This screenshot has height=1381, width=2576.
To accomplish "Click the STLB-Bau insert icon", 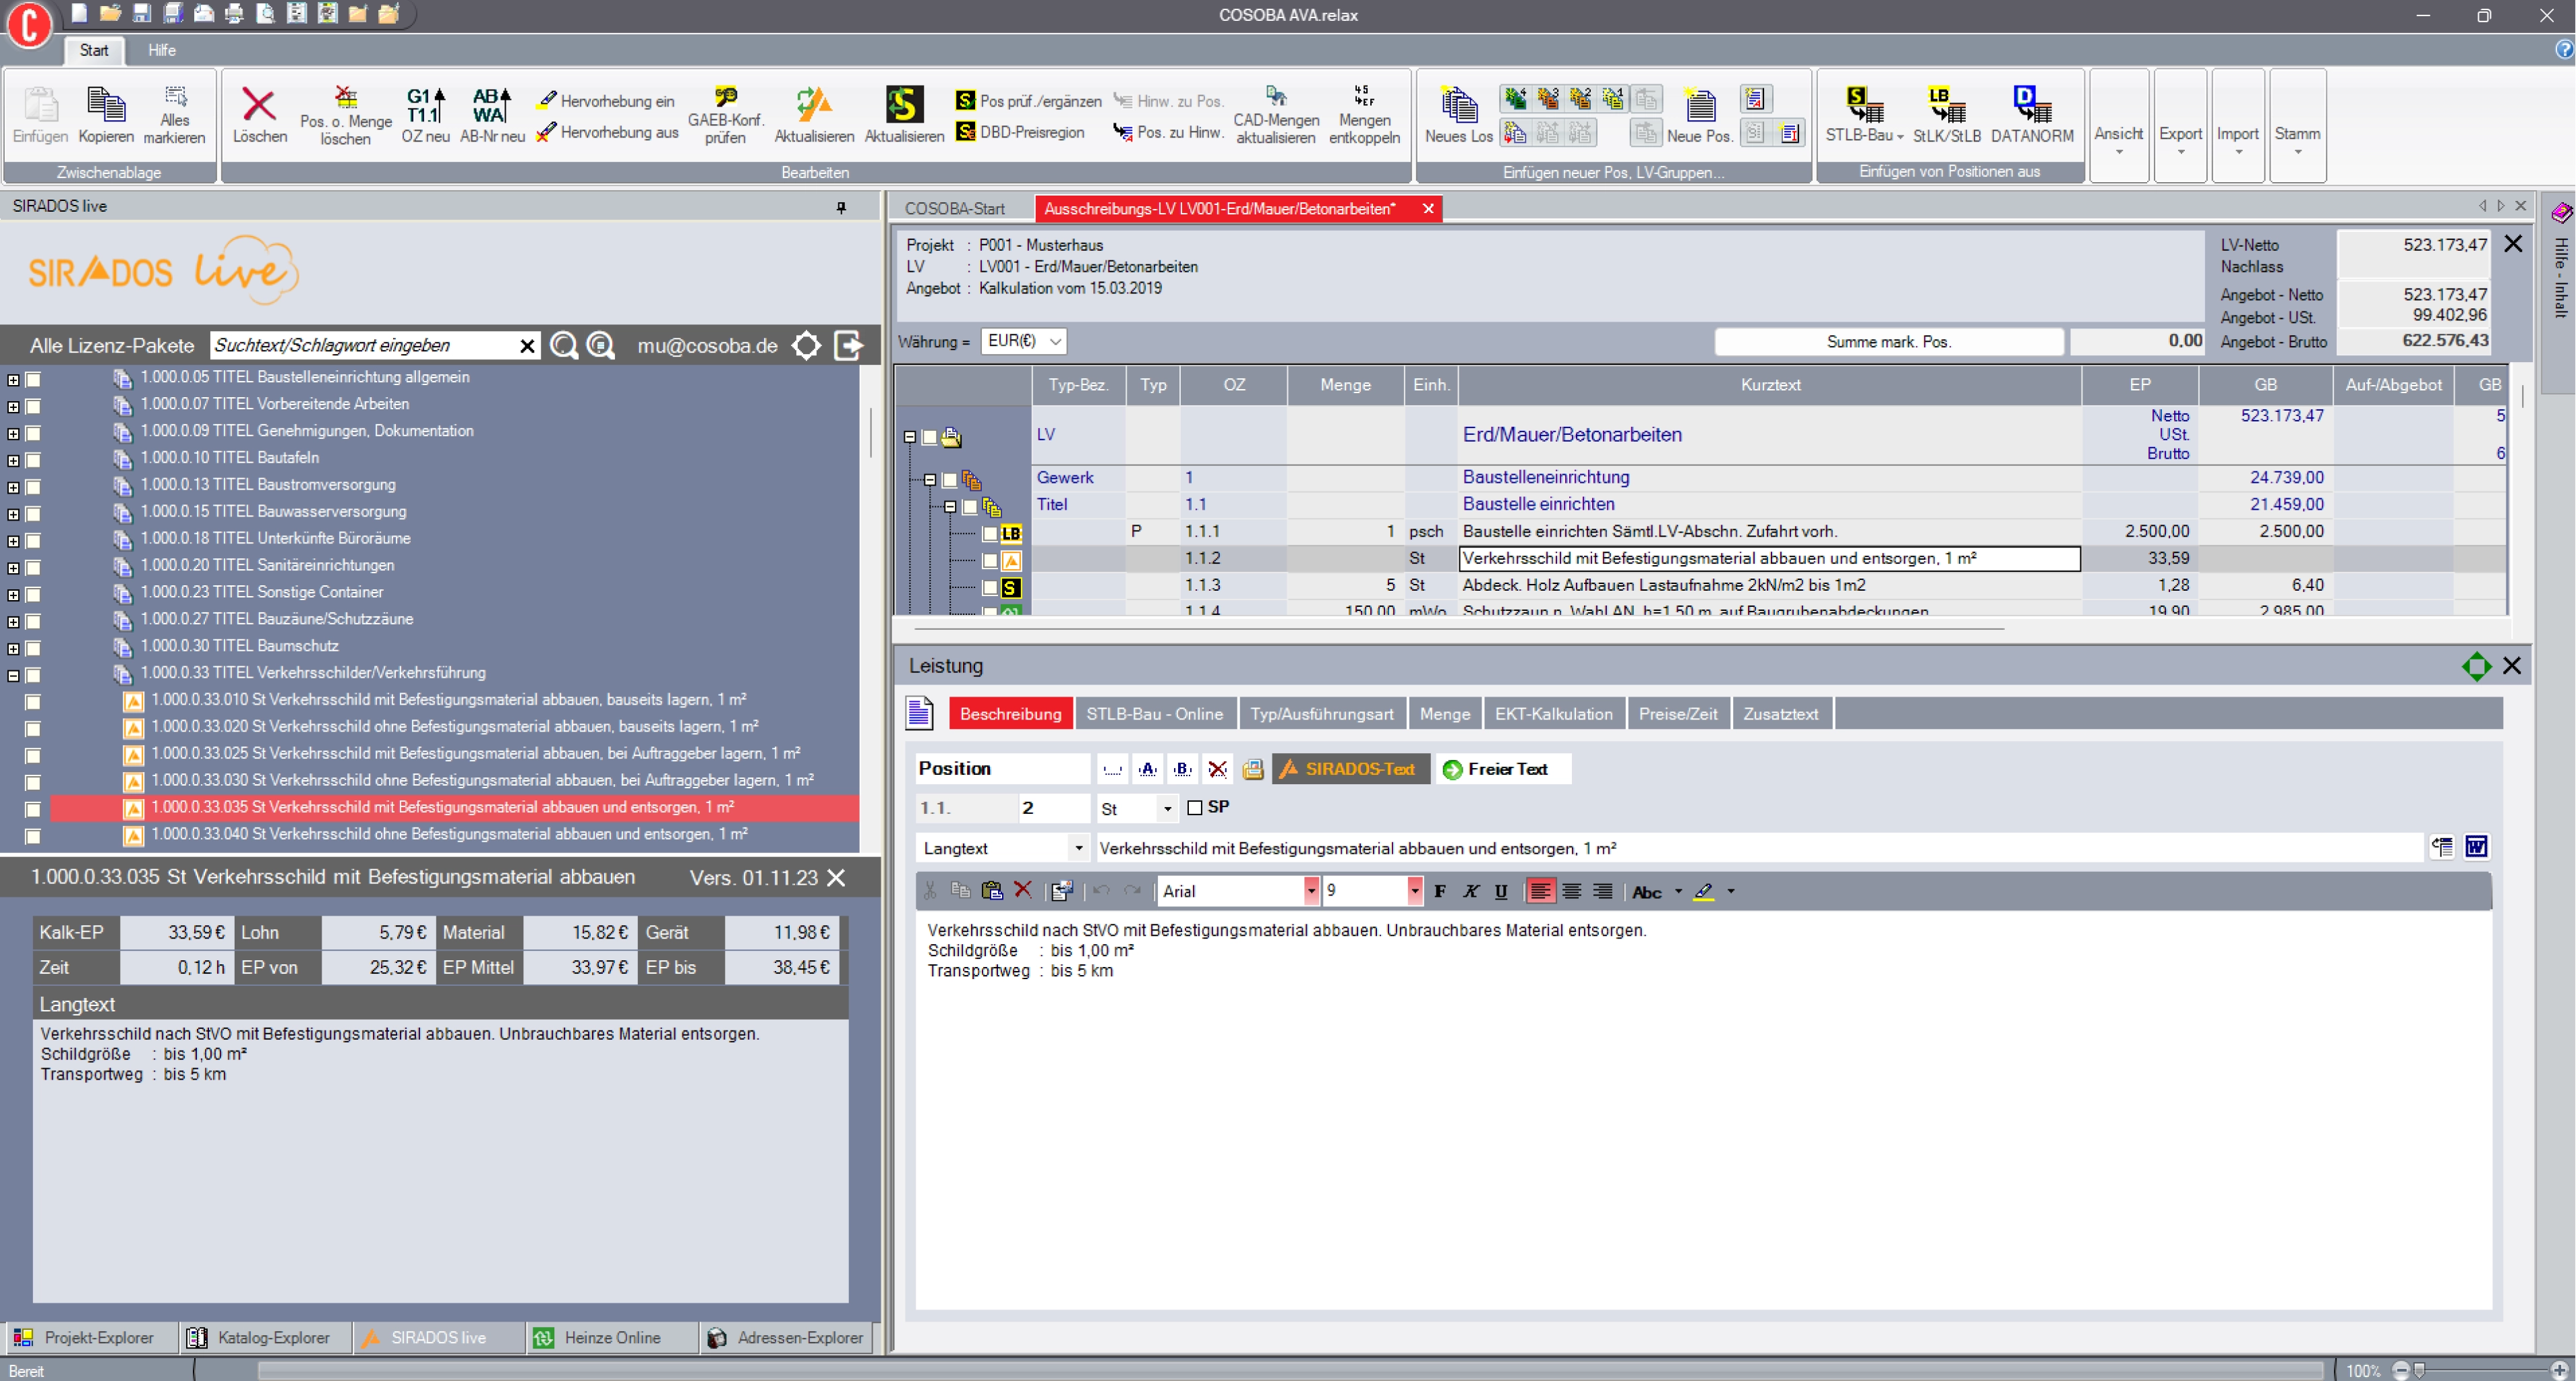I will pyautogui.click(x=1864, y=104).
